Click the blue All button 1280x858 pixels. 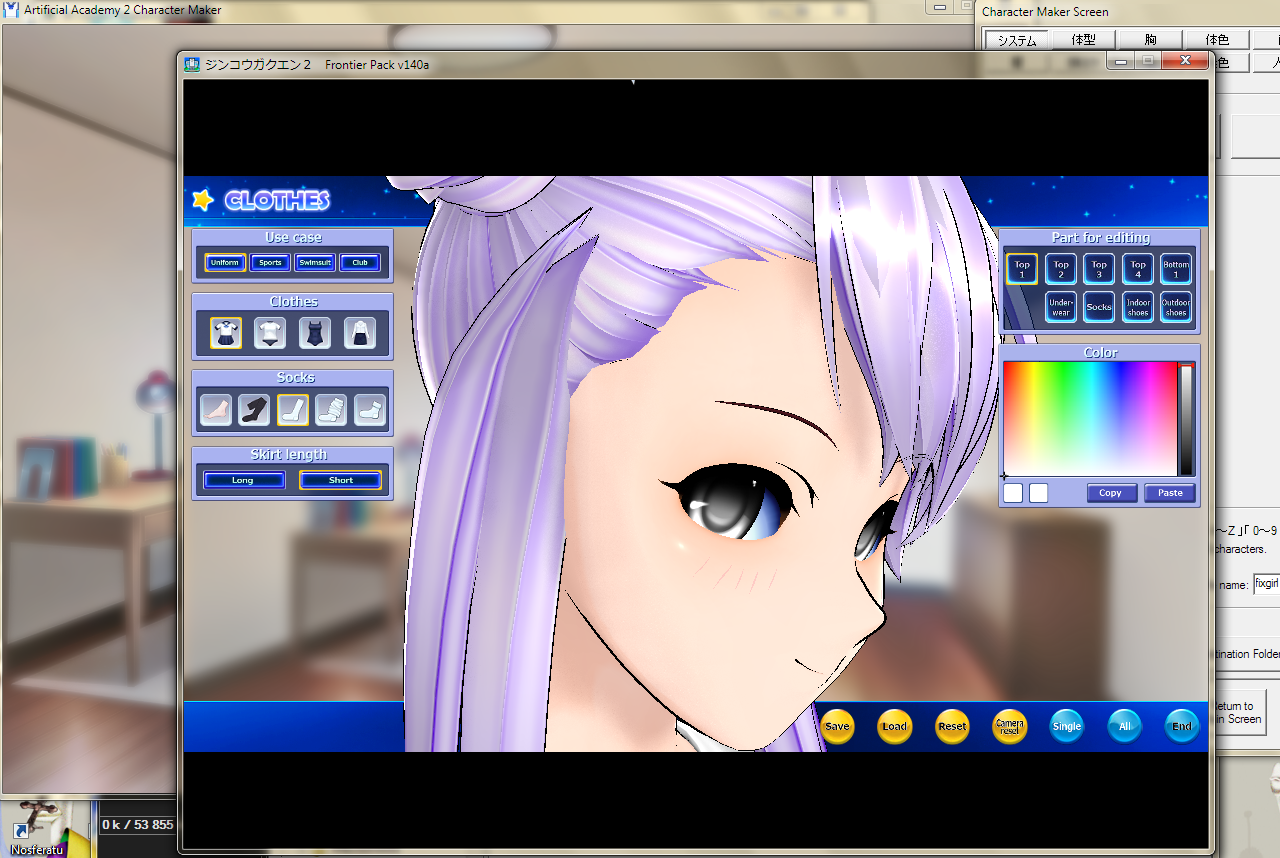point(1125,726)
